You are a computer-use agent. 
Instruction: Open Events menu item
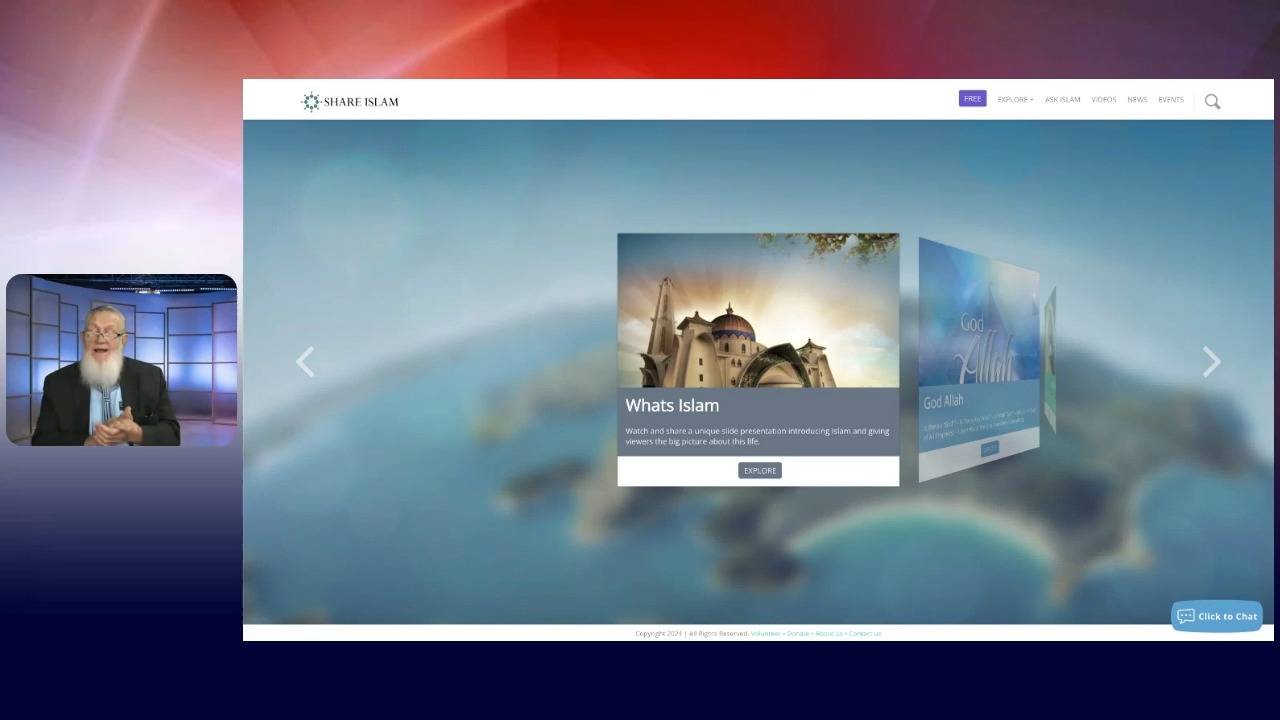tap(1171, 99)
